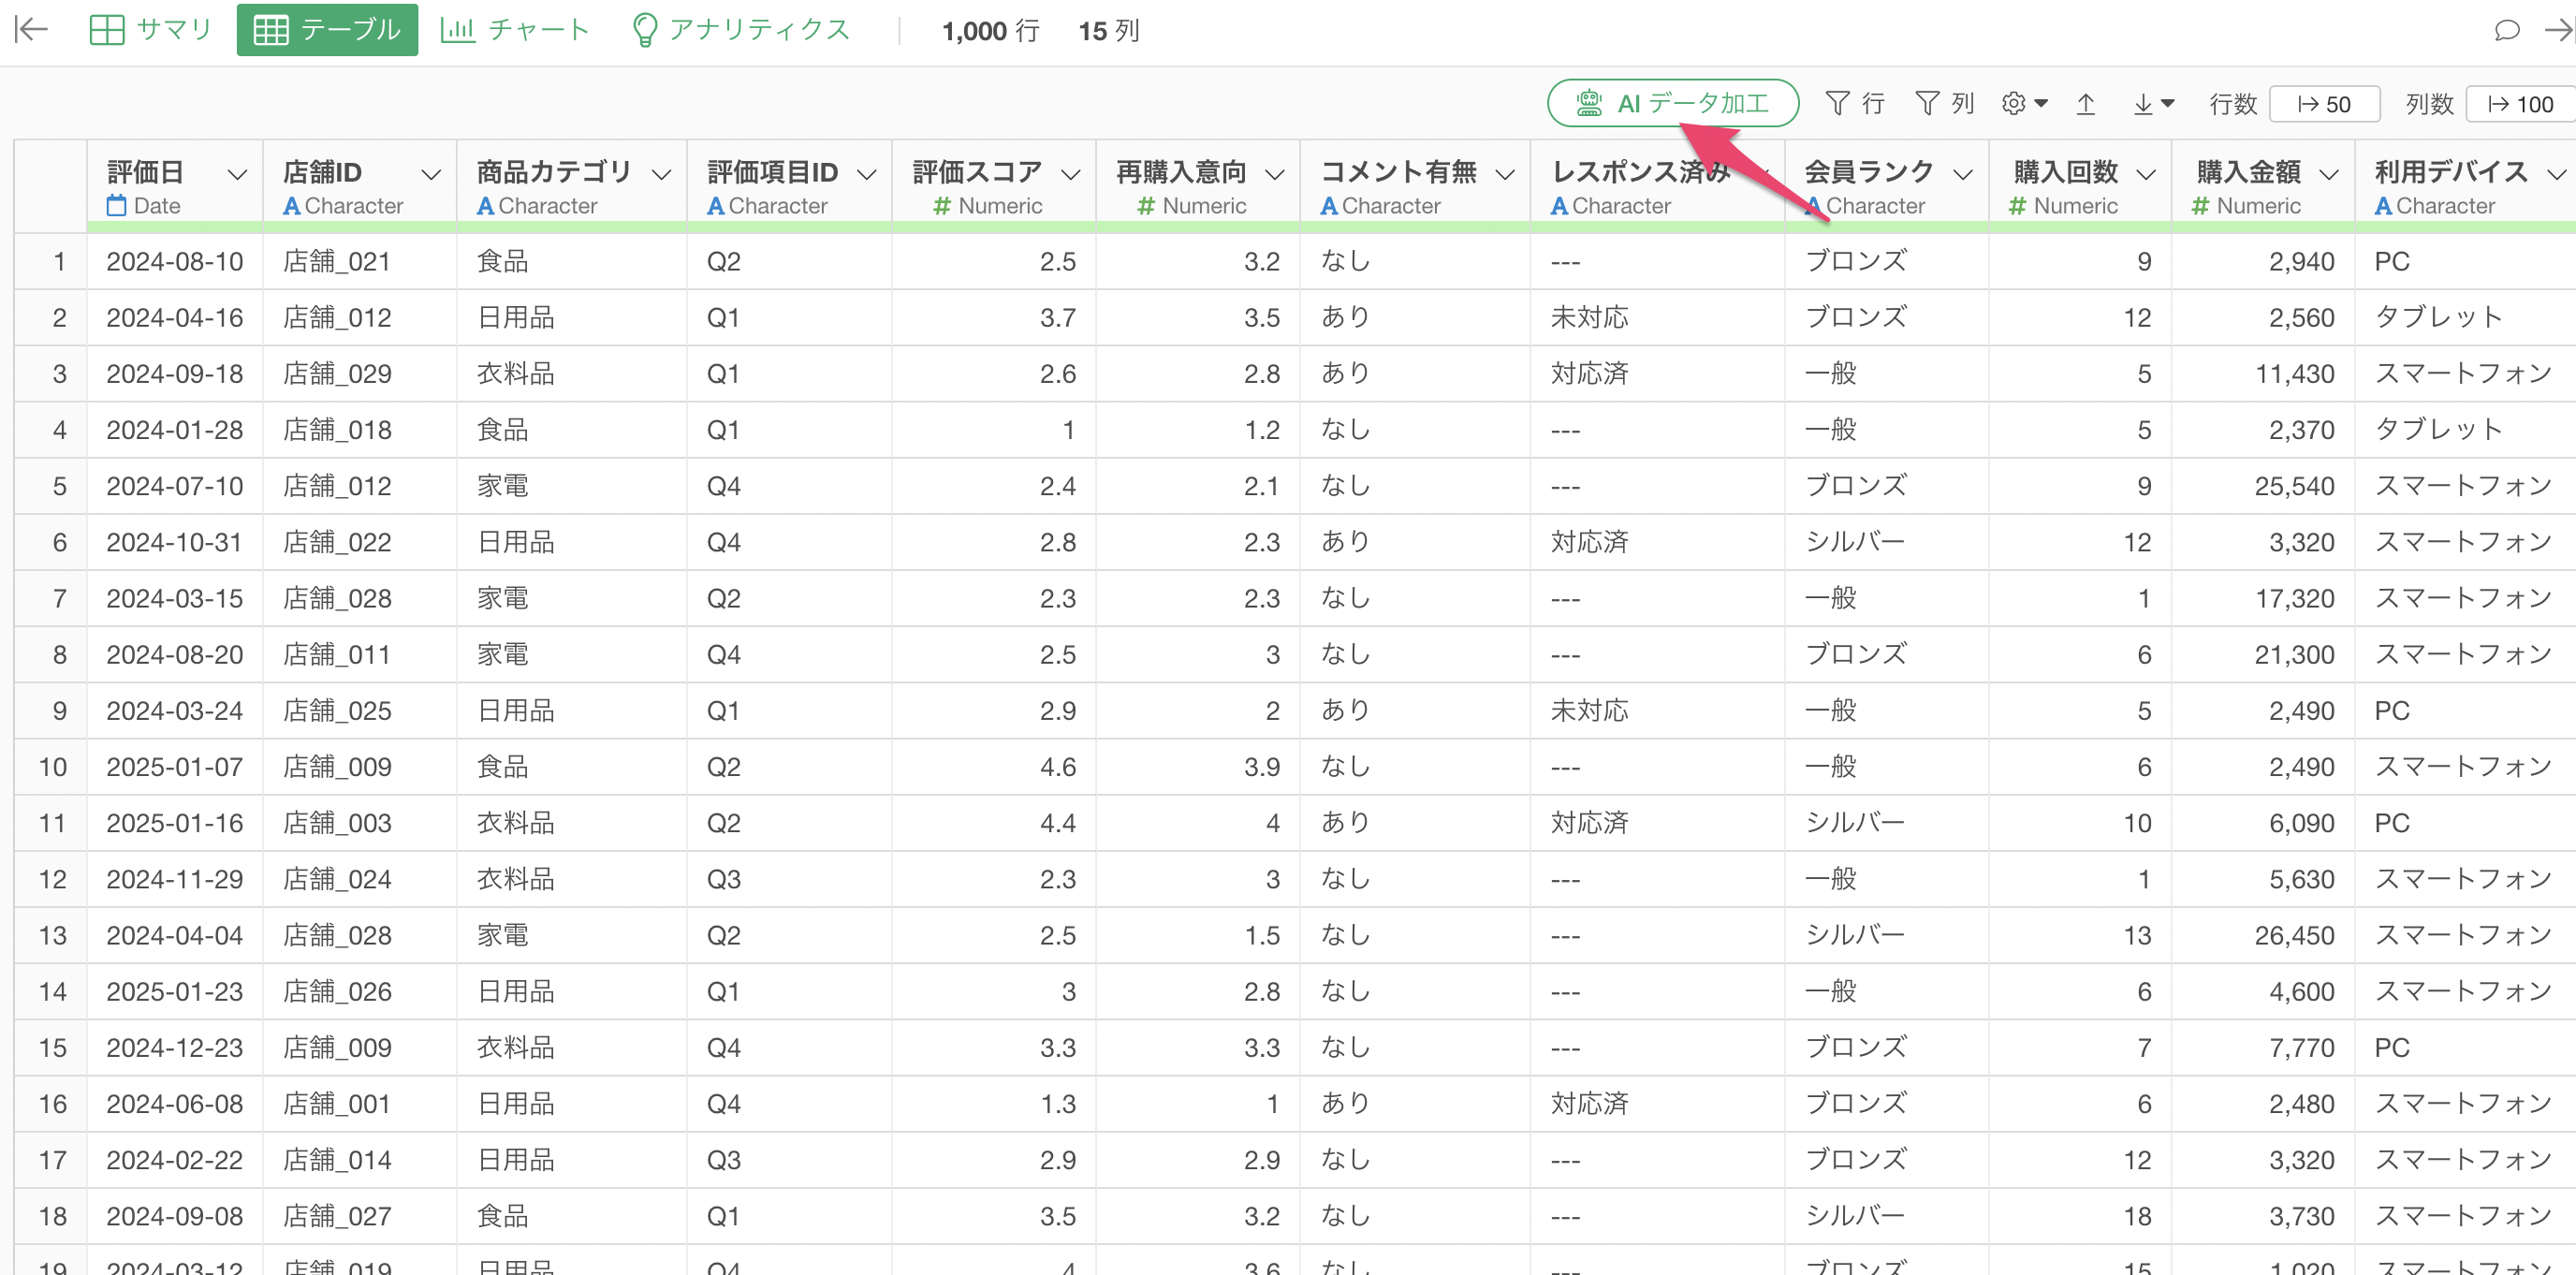Click the right arrow icon at top
The height and width of the screenshot is (1275, 2576).
pos(2558,30)
